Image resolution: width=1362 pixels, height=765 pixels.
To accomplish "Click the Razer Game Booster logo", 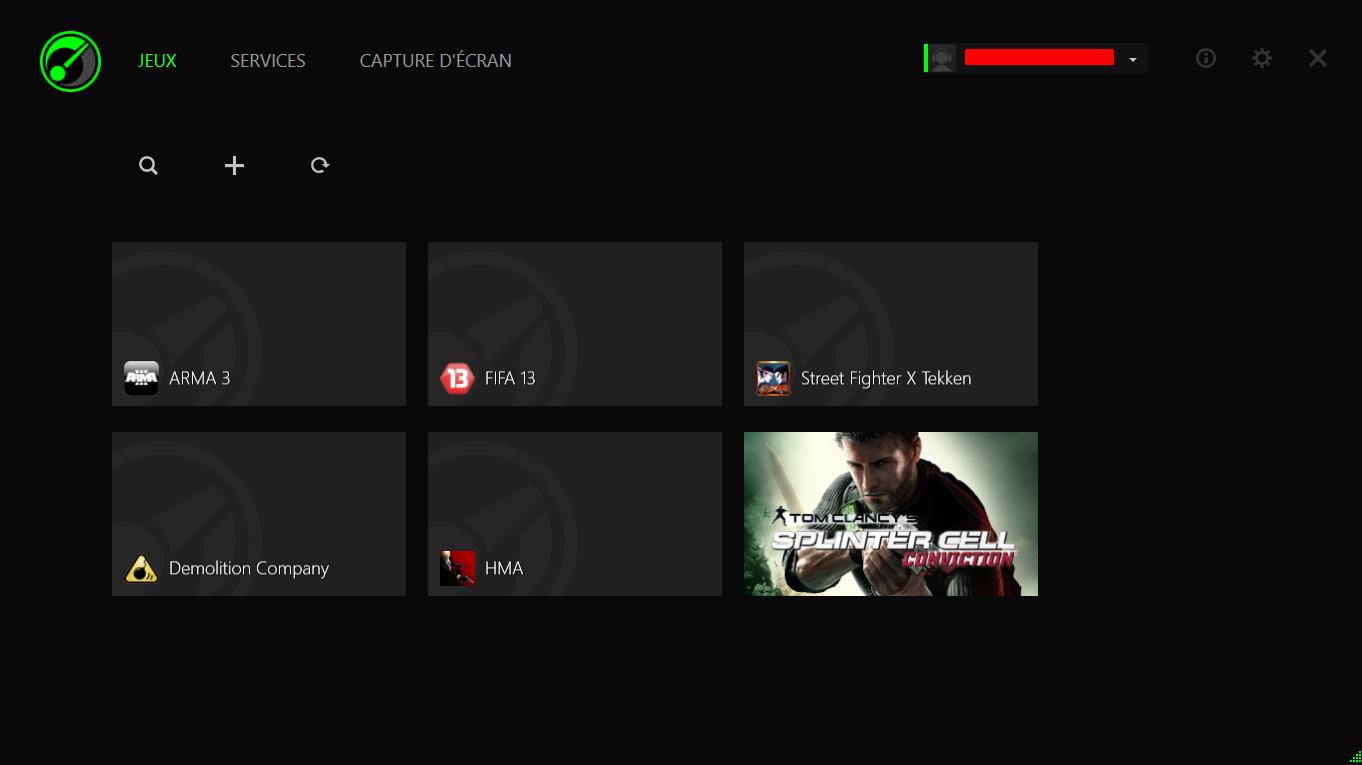I will point(70,61).
